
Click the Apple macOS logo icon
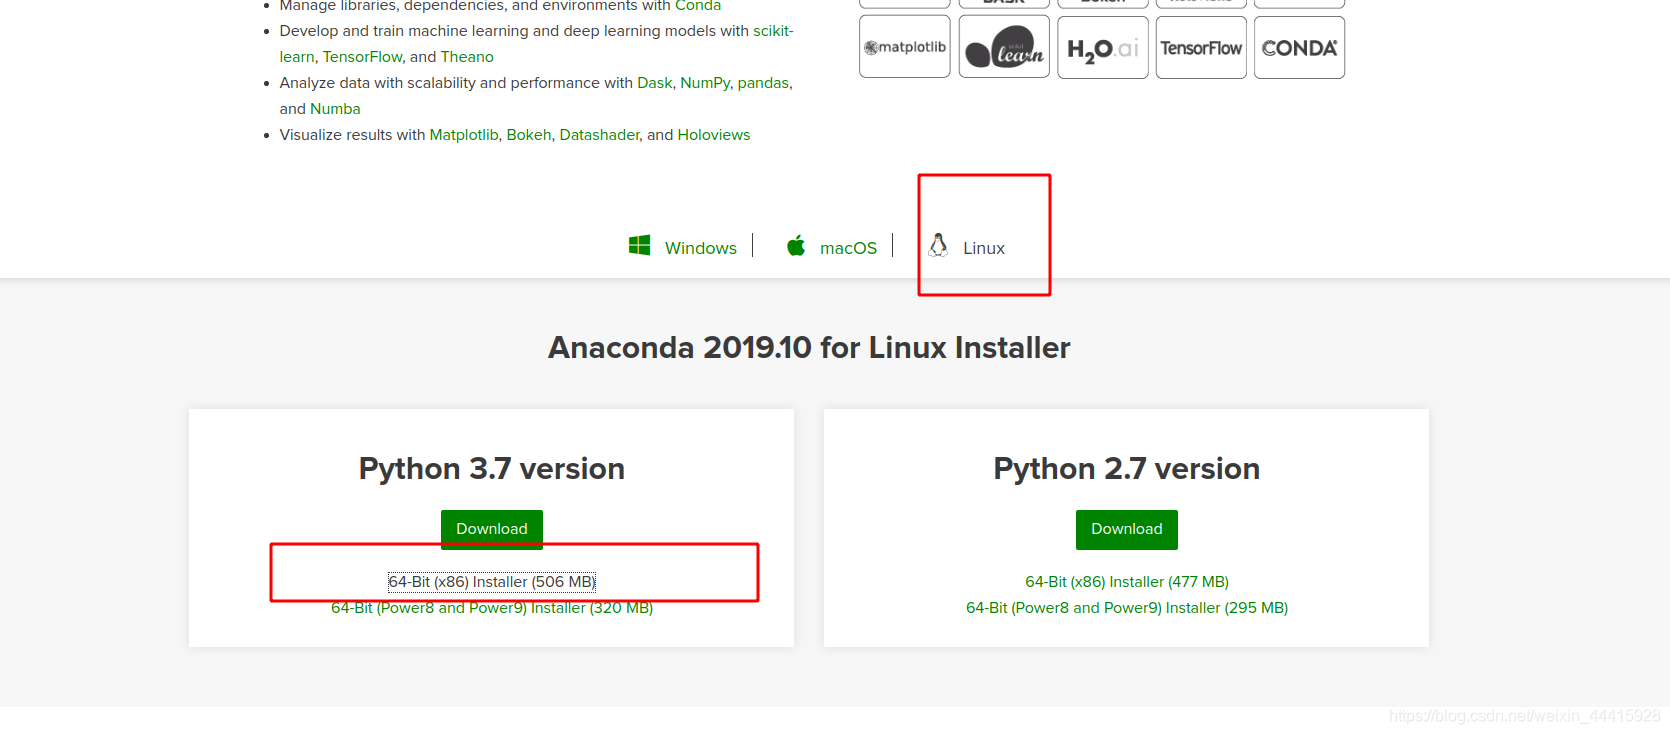click(x=796, y=245)
